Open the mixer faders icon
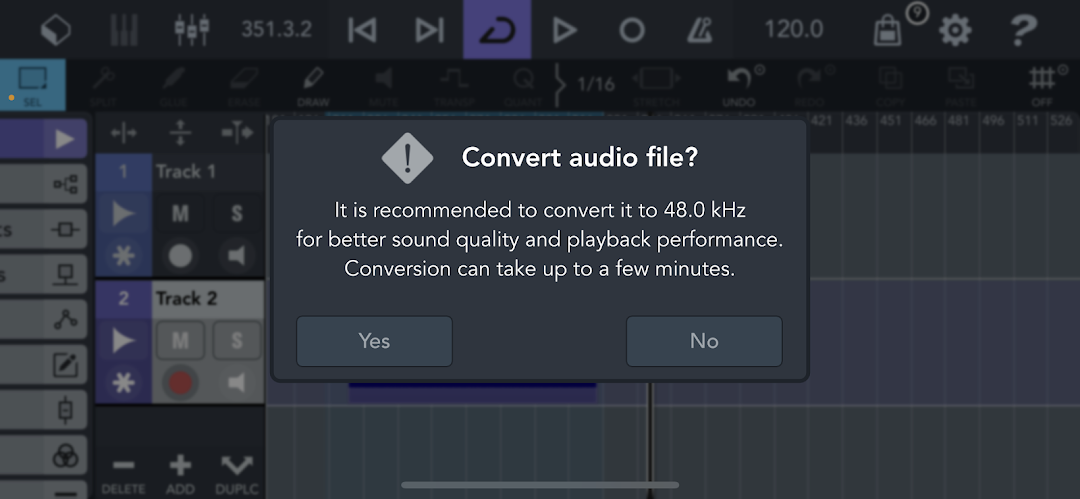This screenshot has height=499, width=1080. [191, 30]
